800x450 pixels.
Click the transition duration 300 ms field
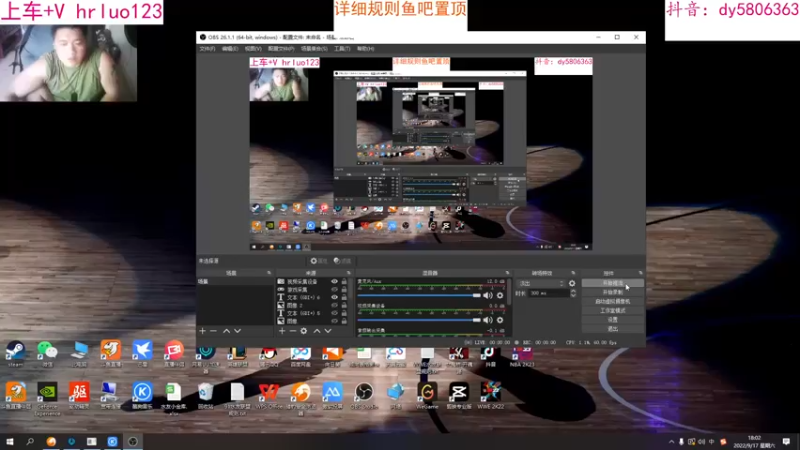click(548, 293)
